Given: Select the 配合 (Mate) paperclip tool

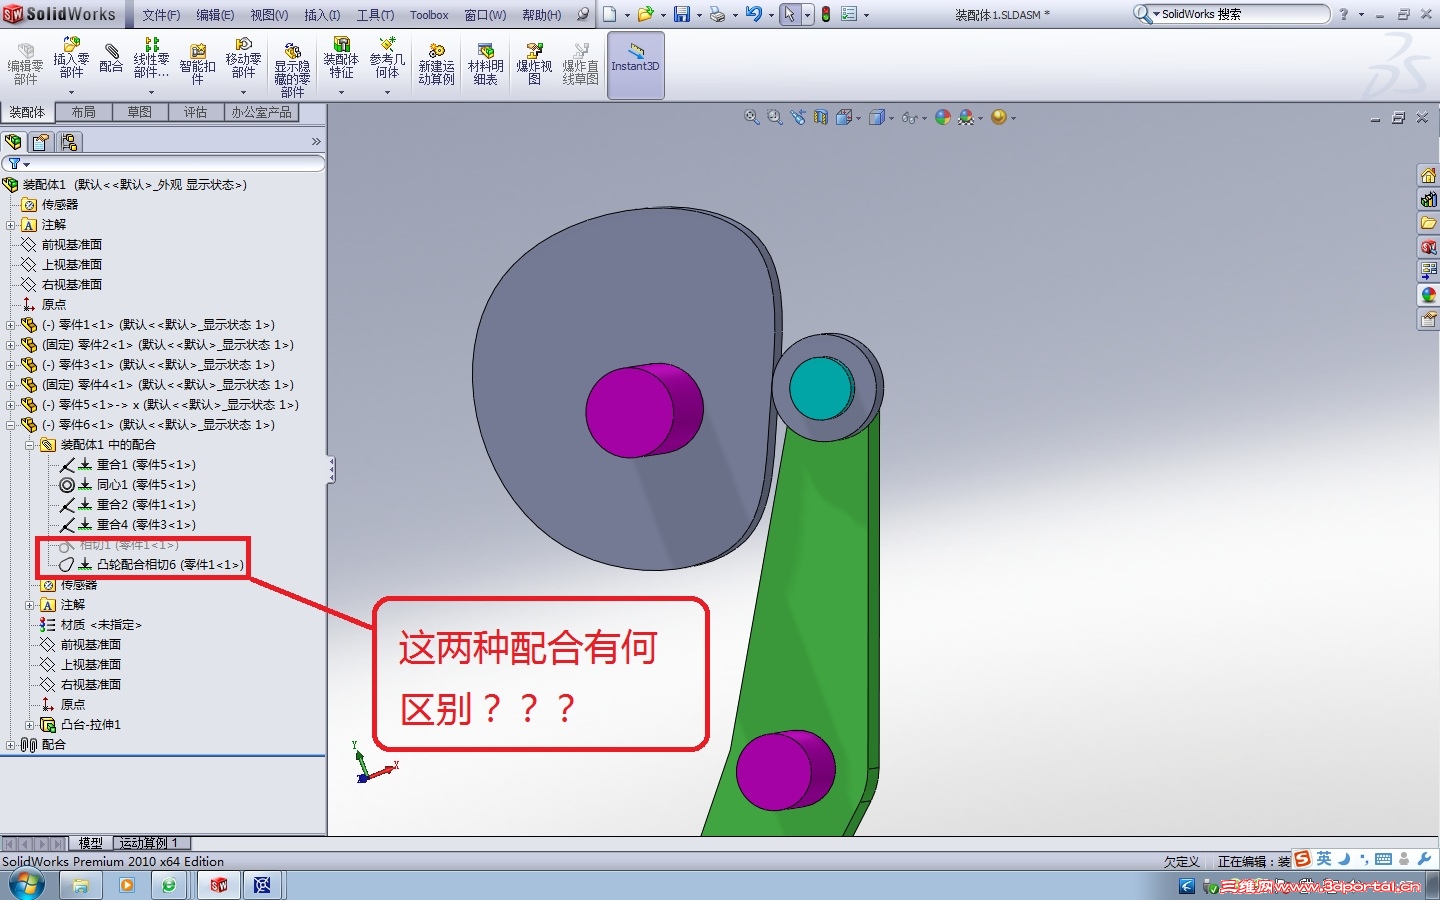Looking at the screenshot, I should (x=111, y=58).
